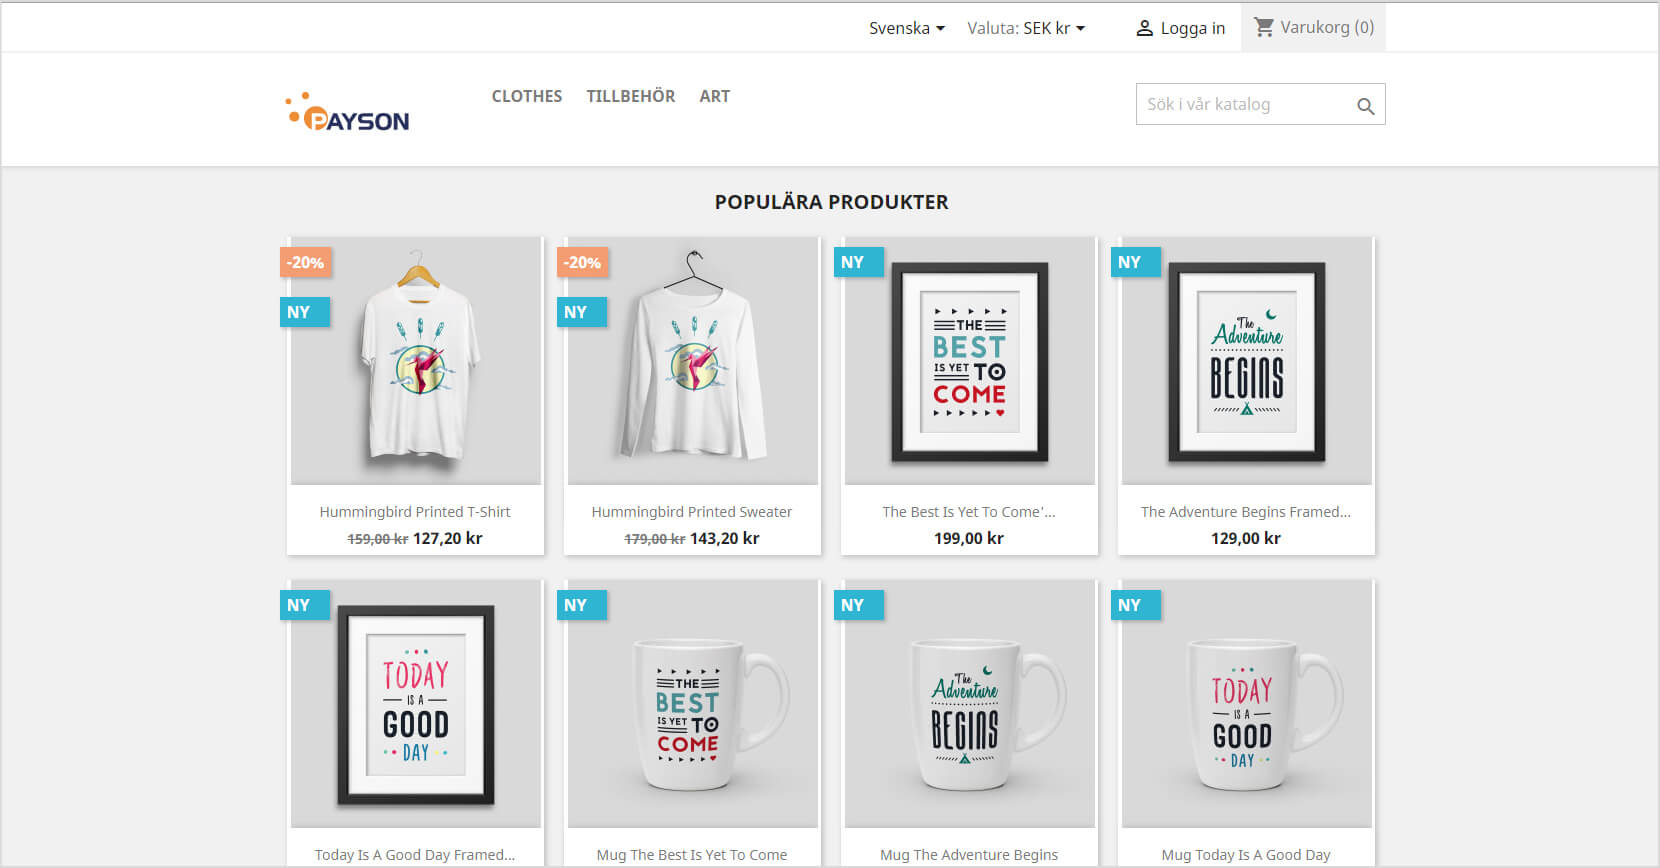1660x868 pixels.
Task: Open the Svenska language dropdown
Action: 906,28
